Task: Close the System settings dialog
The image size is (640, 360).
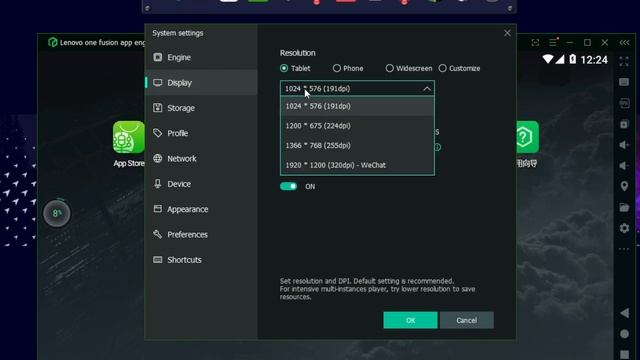Action: tap(507, 33)
